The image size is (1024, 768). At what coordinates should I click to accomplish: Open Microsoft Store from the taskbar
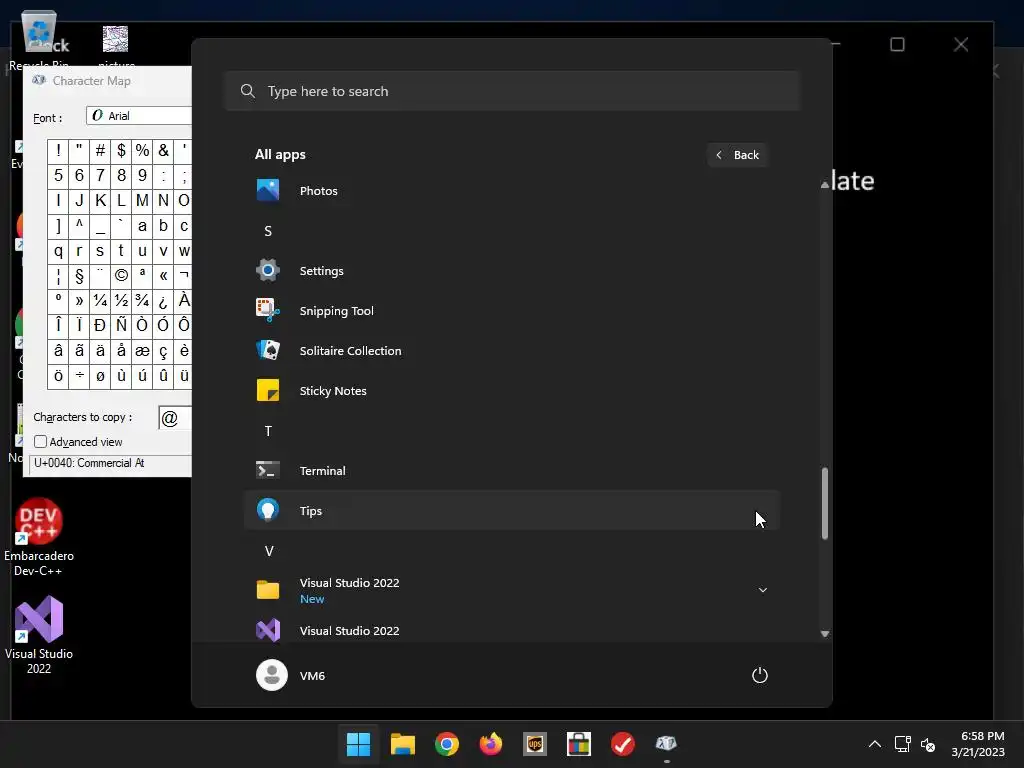(x=579, y=744)
